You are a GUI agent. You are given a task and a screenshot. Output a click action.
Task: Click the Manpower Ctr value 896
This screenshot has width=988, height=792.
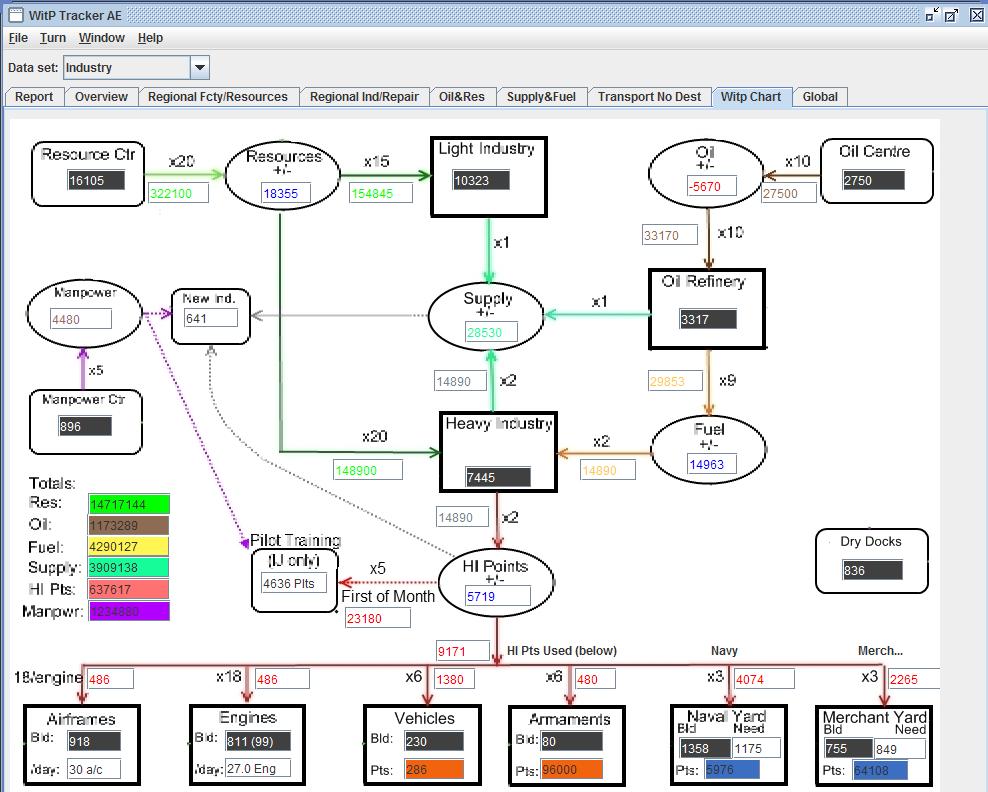(x=84, y=426)
